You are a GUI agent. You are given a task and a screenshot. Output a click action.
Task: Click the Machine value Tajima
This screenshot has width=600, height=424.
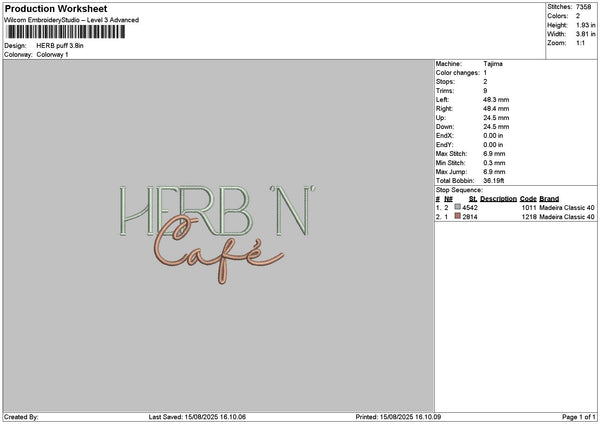click(x=493, y=64)
